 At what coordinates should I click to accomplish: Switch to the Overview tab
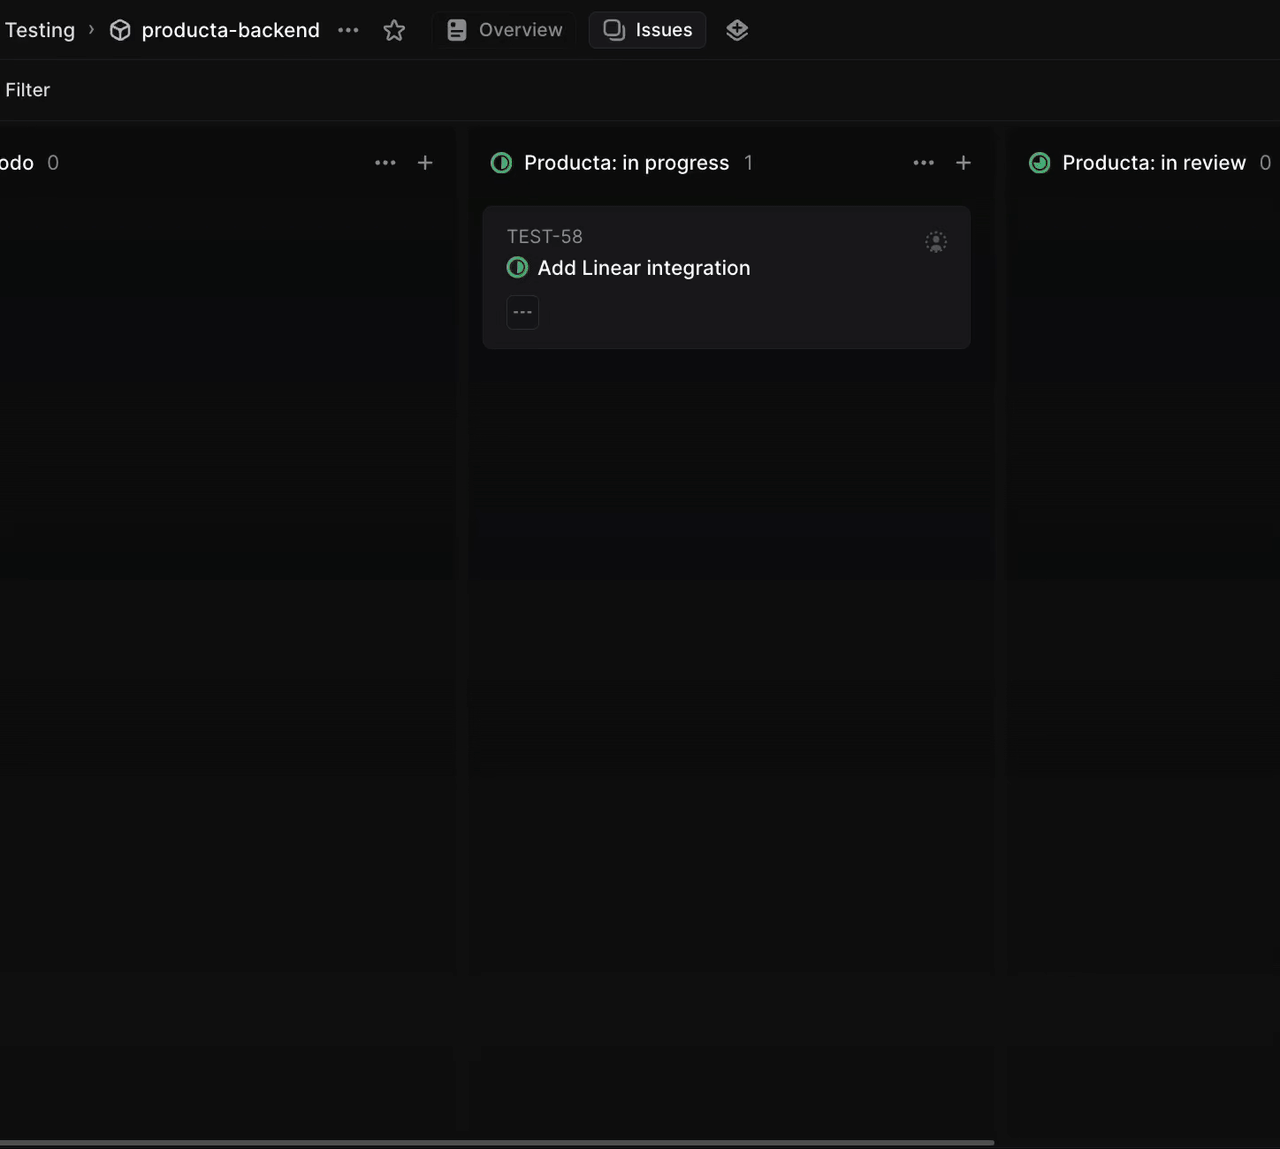coord(505,30)
